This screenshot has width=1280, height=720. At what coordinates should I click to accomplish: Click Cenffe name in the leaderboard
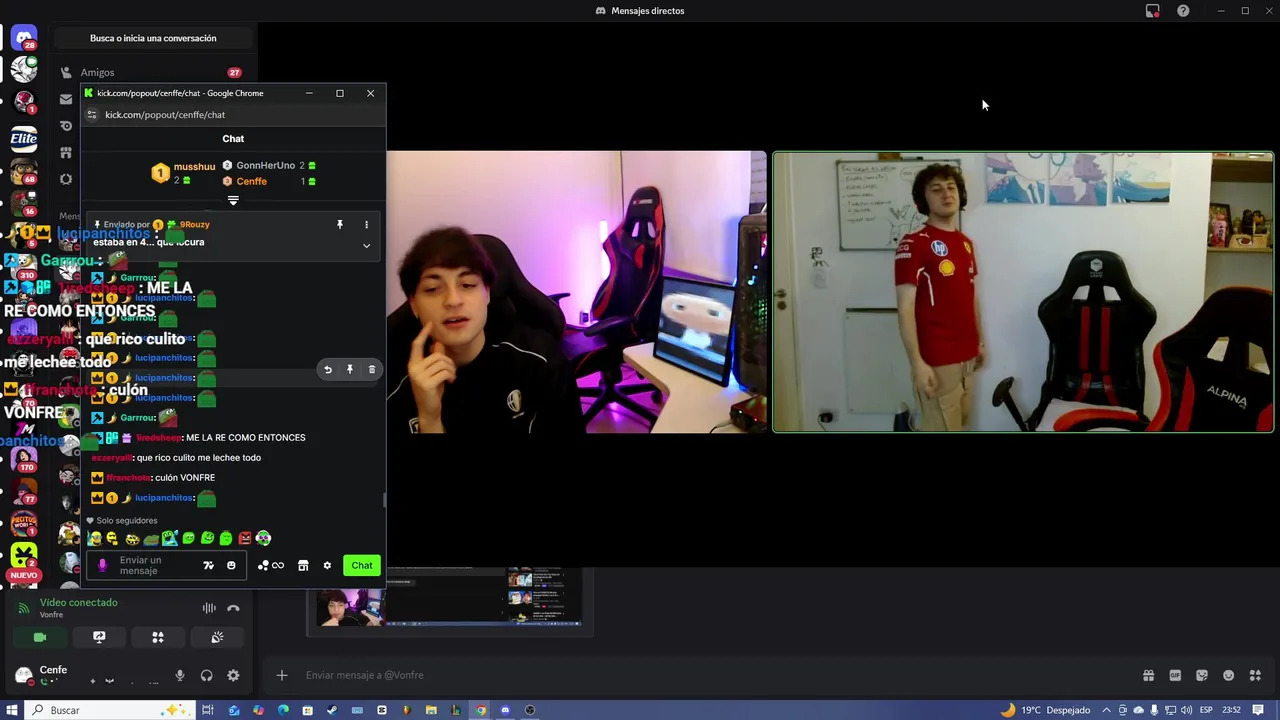tap(251, 181)
